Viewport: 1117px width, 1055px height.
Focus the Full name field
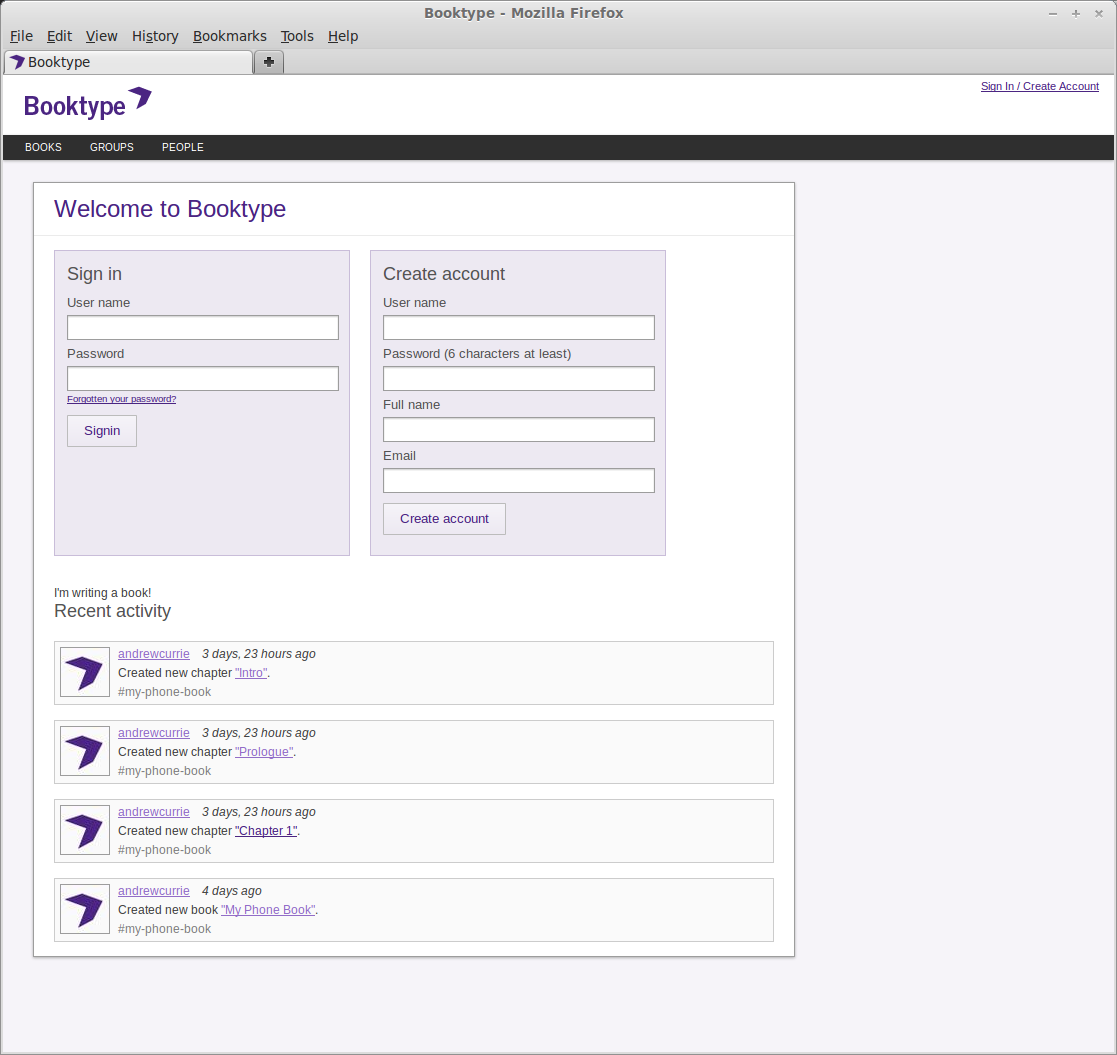coord(519,430)
